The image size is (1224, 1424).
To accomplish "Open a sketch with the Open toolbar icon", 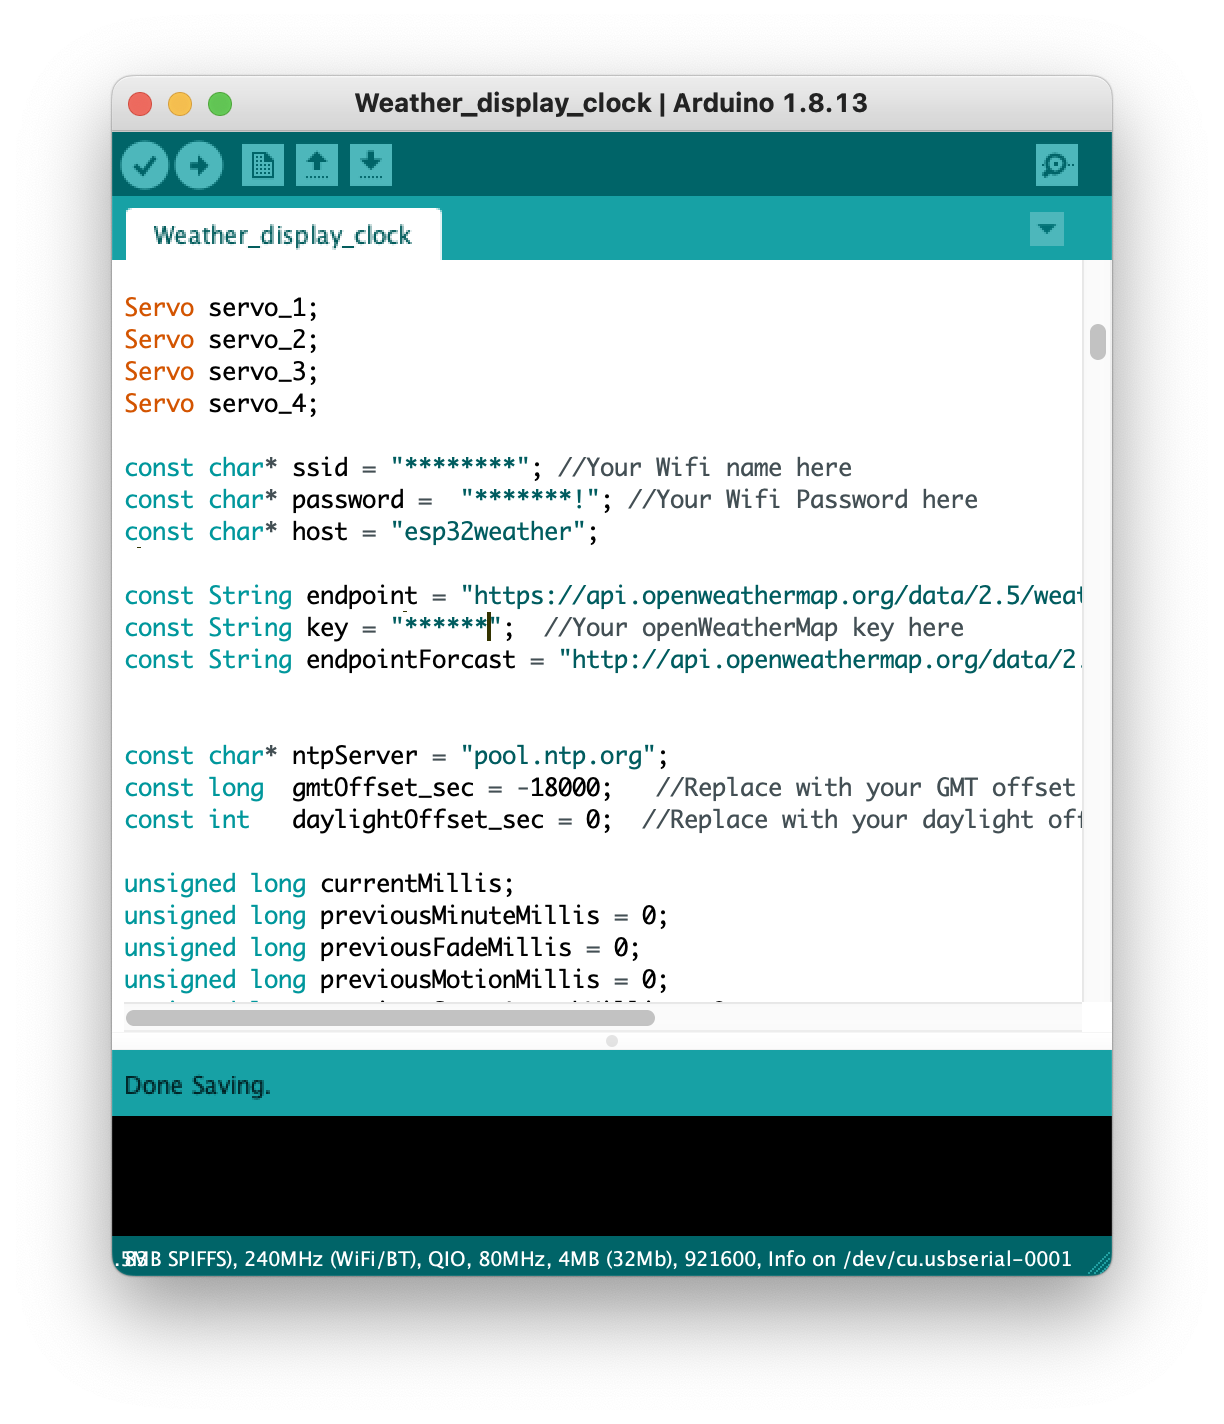I will tap(317, 164).
